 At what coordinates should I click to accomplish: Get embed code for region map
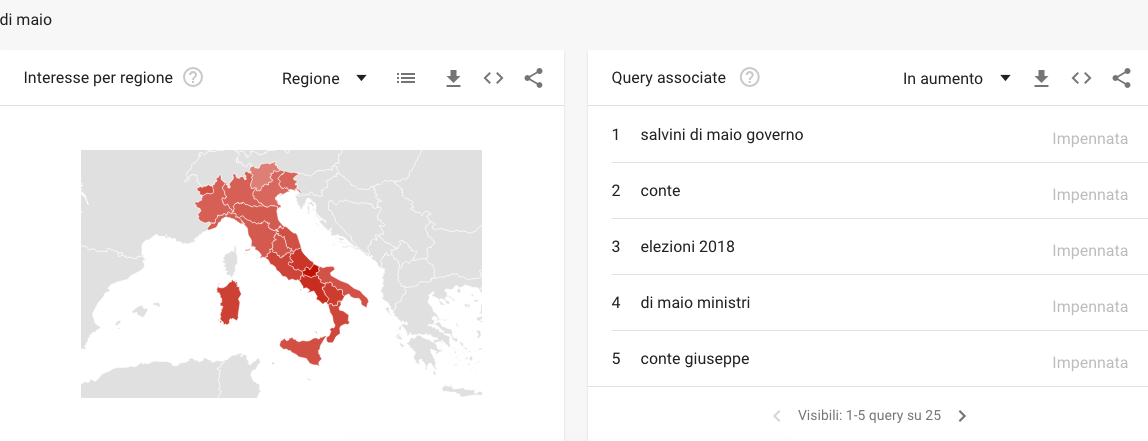click(493, 78)
